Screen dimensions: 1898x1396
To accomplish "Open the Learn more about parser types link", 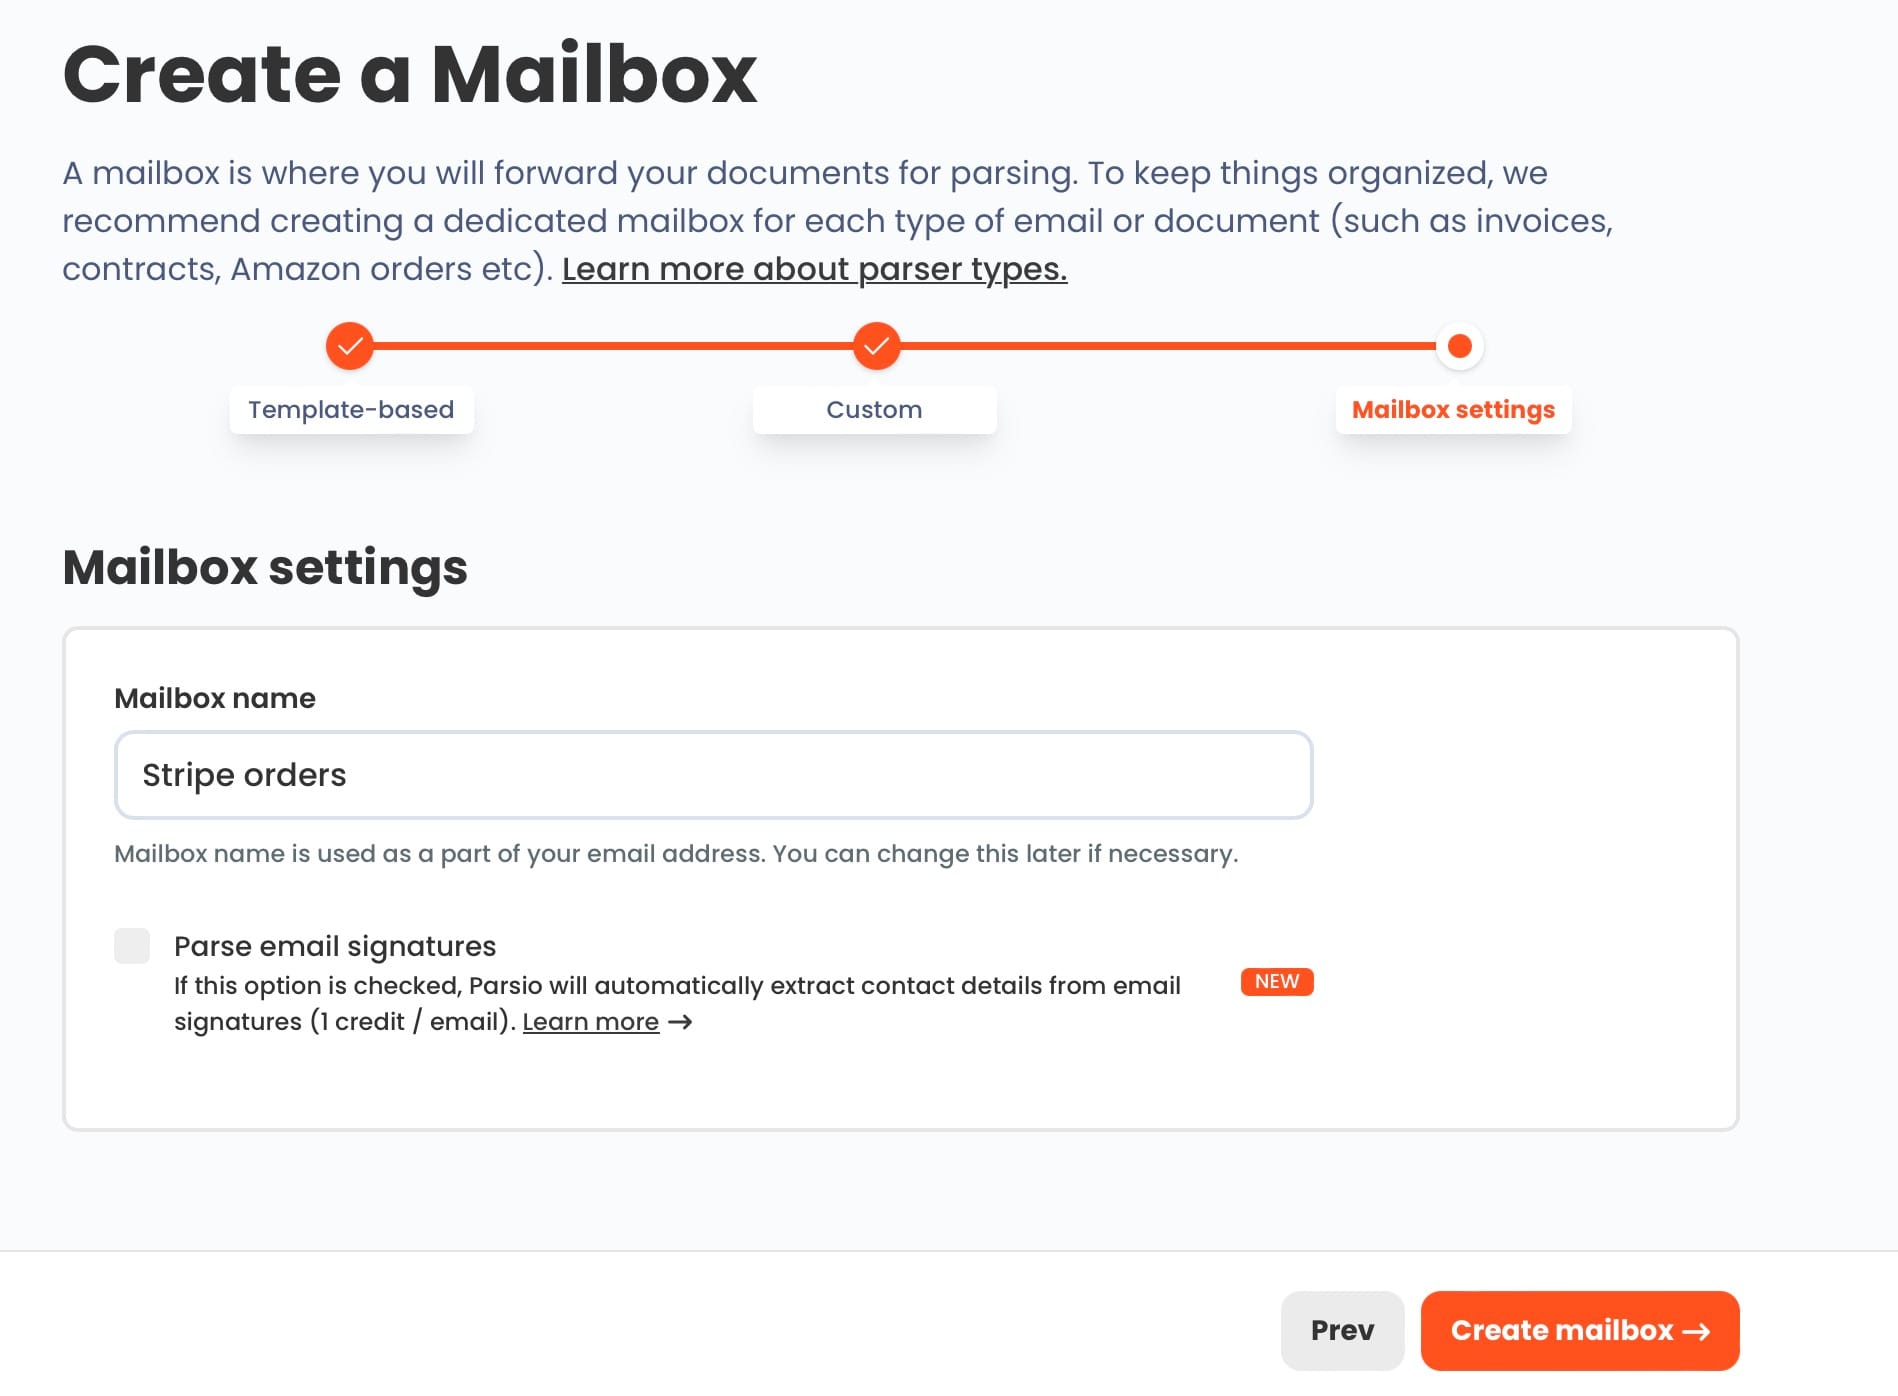I will pyautogui.click(x=814, y=269).
